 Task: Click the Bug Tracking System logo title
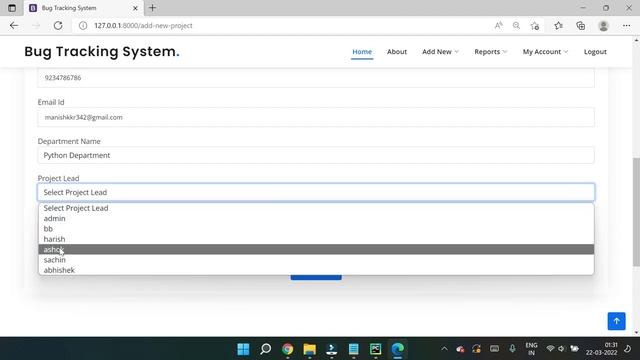point(102,51)
